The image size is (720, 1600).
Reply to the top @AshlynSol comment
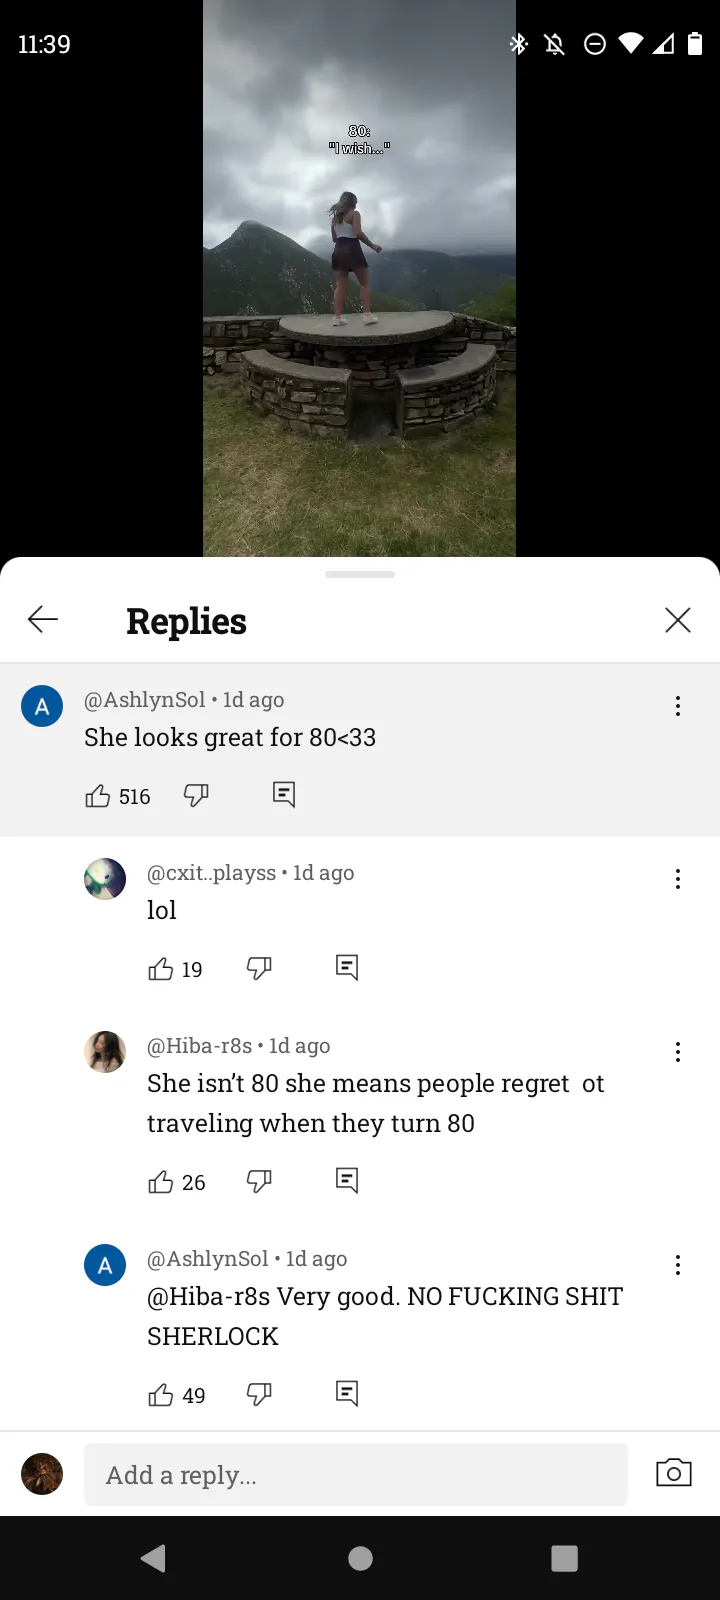tap(284, 795)
